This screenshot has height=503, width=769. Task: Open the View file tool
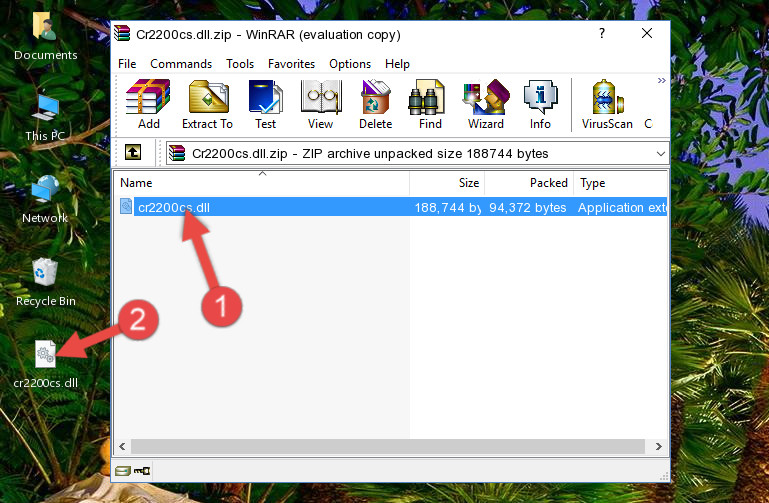coord(321,104)
